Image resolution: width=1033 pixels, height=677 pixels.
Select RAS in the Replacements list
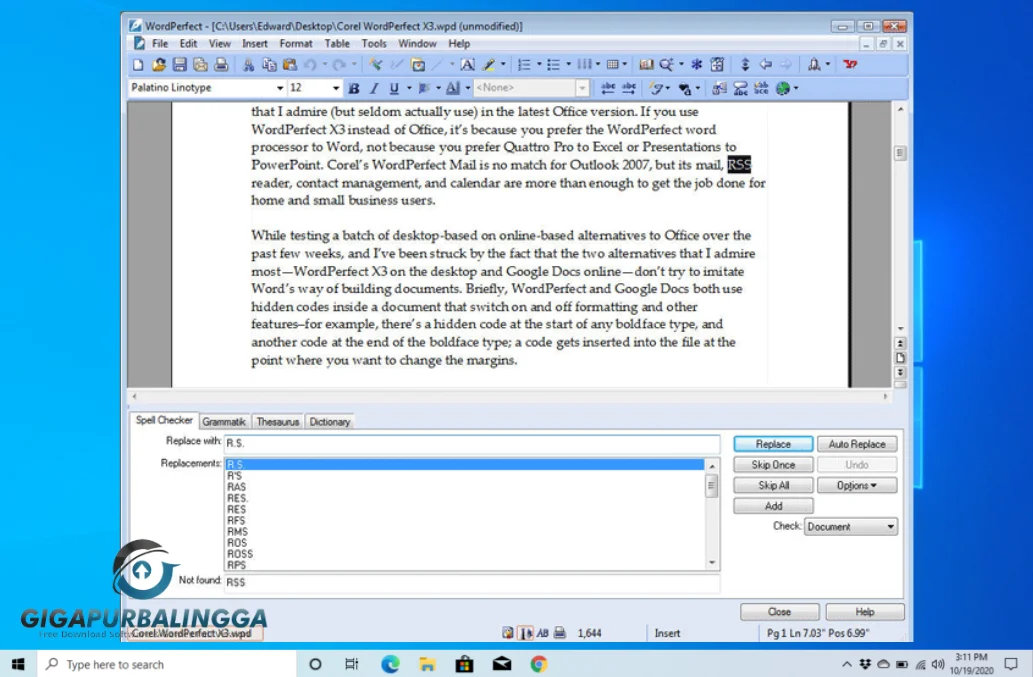click(x=464, y=487)
